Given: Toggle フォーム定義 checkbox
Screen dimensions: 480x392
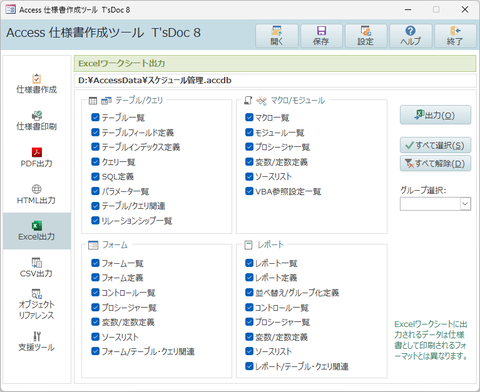Looking at the screenshot, I should 95,278.
